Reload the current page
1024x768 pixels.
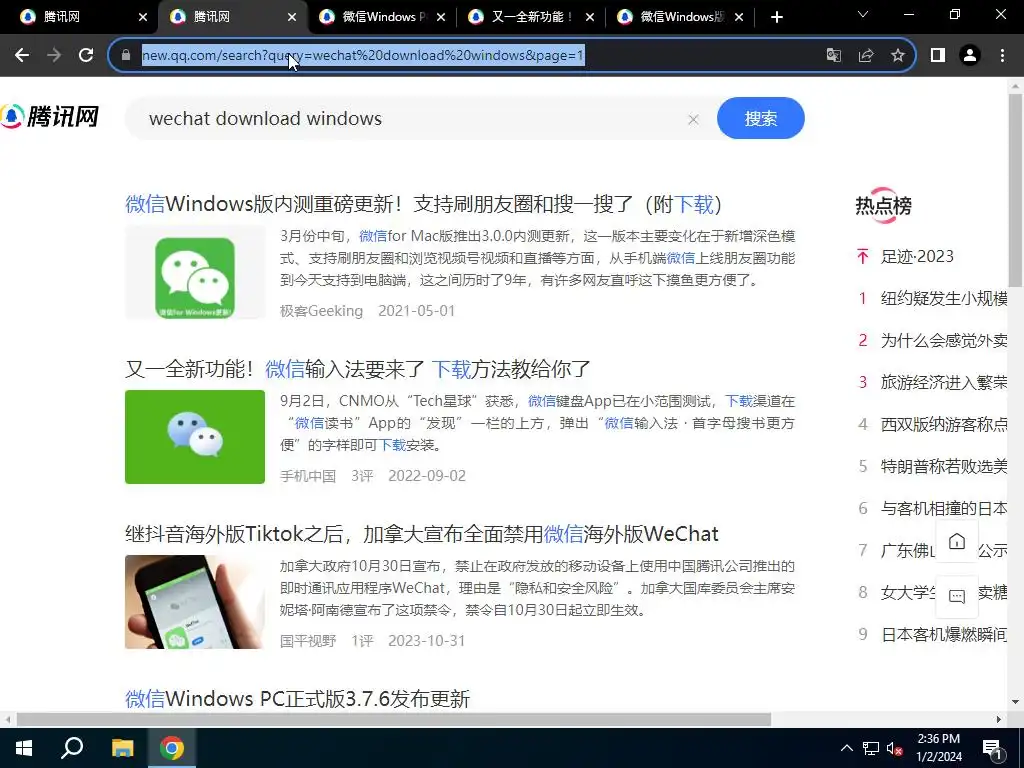point(86,56)
